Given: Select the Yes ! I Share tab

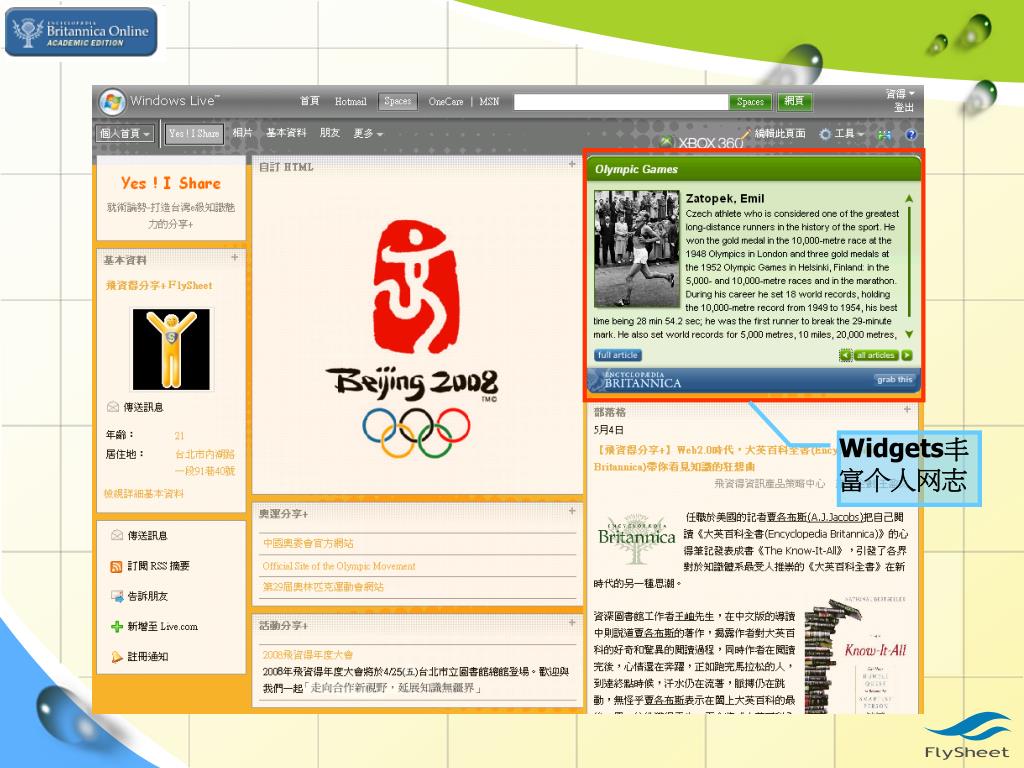Looking at the screenshot, I should [194, 134].
